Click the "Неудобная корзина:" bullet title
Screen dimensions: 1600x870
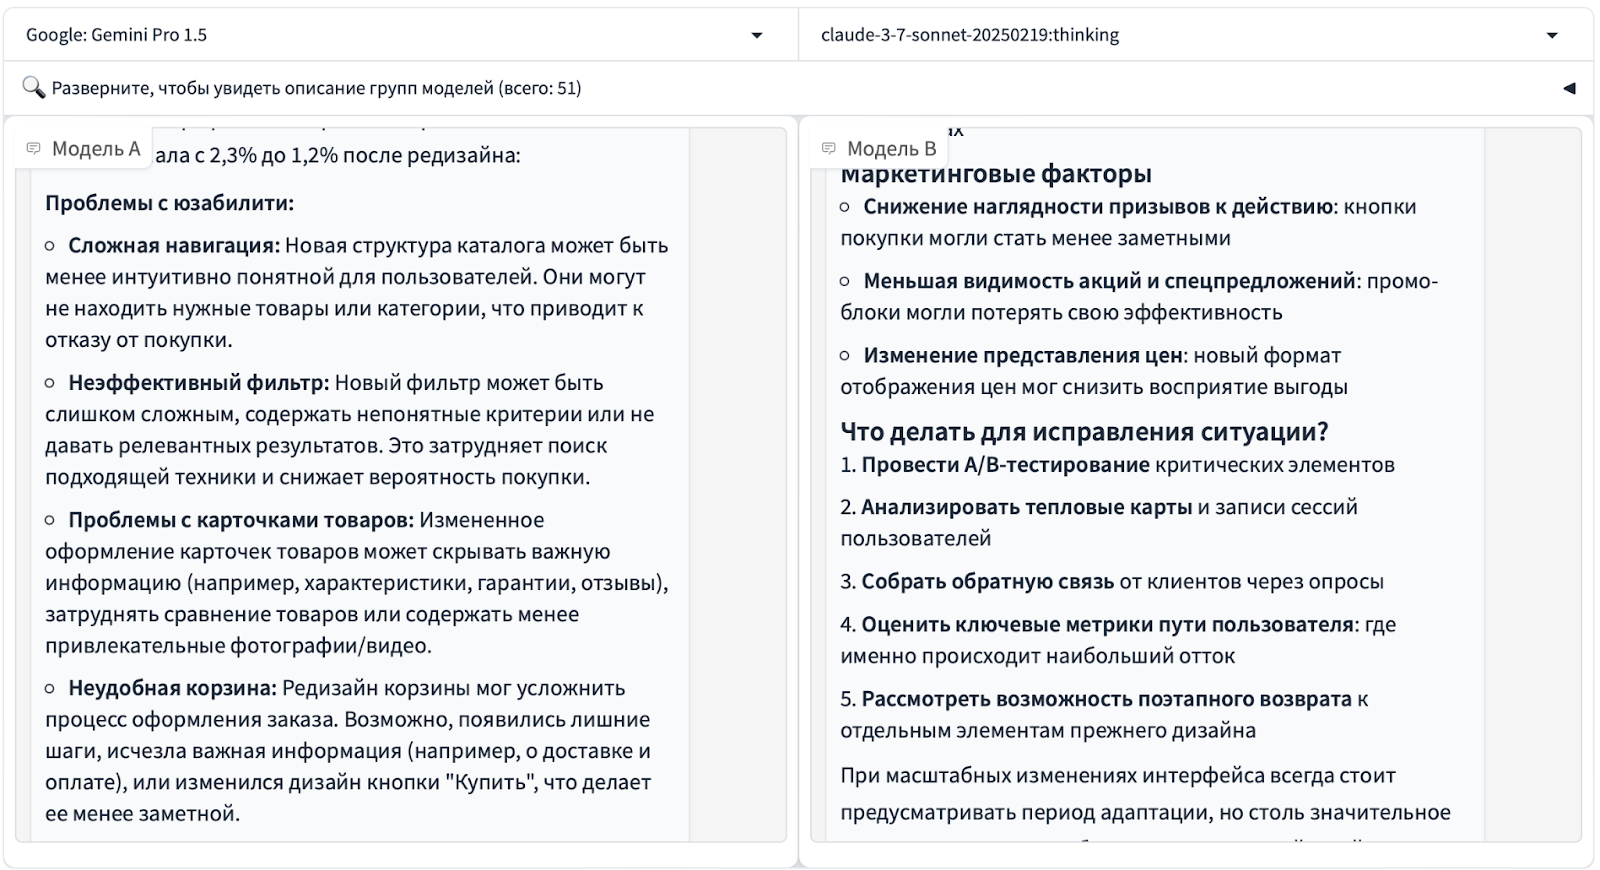172,688
